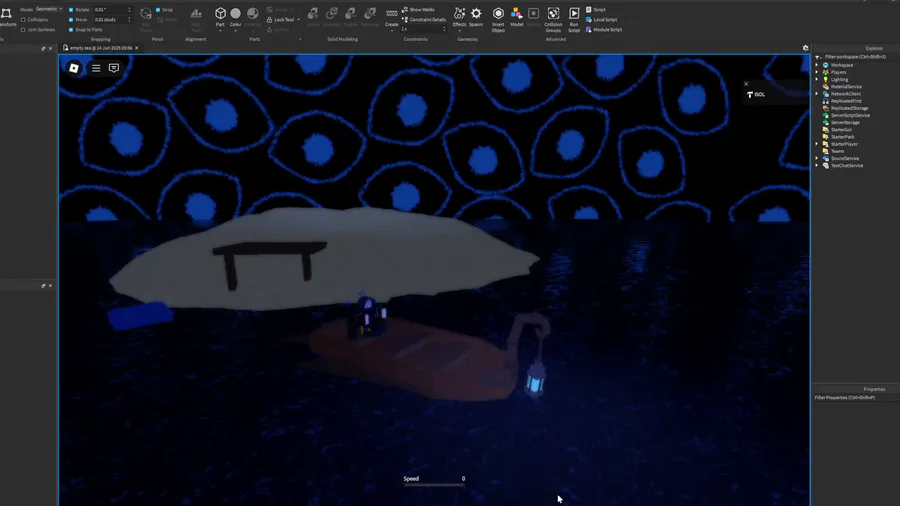This screenshot has width=900, height=506.
Task: Toggle the Move snapping checkbox
Action: coord(71,20)
